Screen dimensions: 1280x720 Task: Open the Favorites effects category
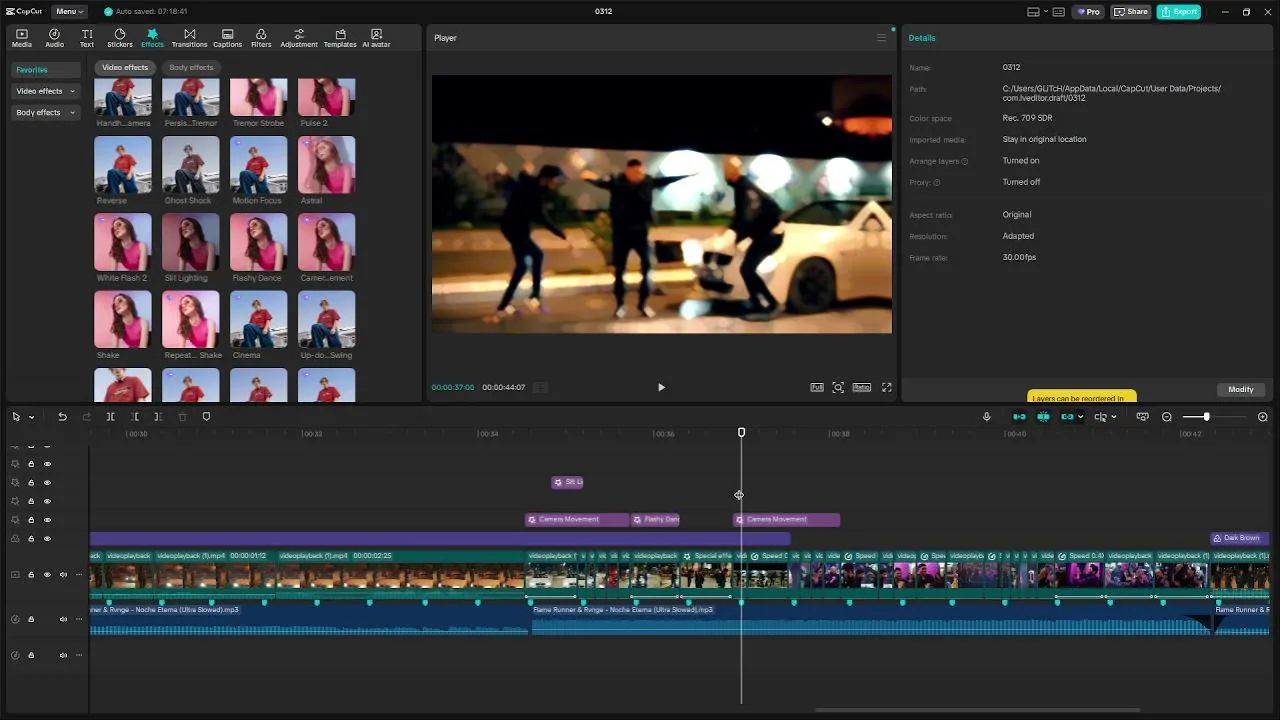tap(45, 70)
